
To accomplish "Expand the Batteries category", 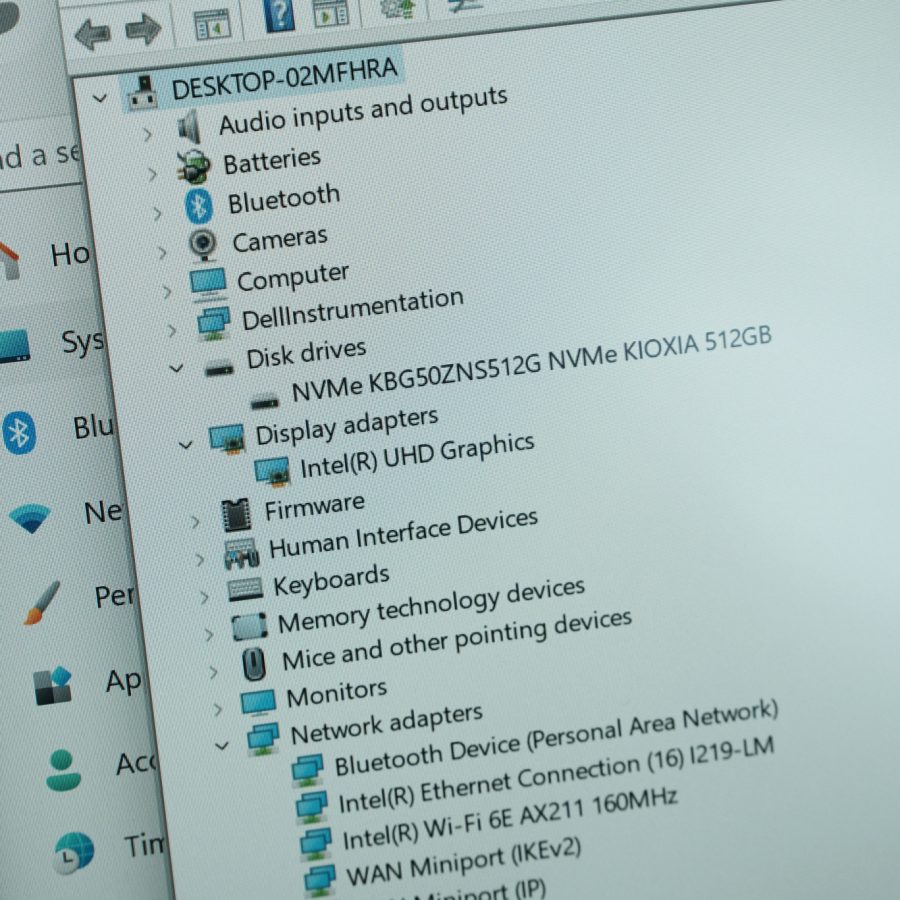I will [x=152, y=174].
